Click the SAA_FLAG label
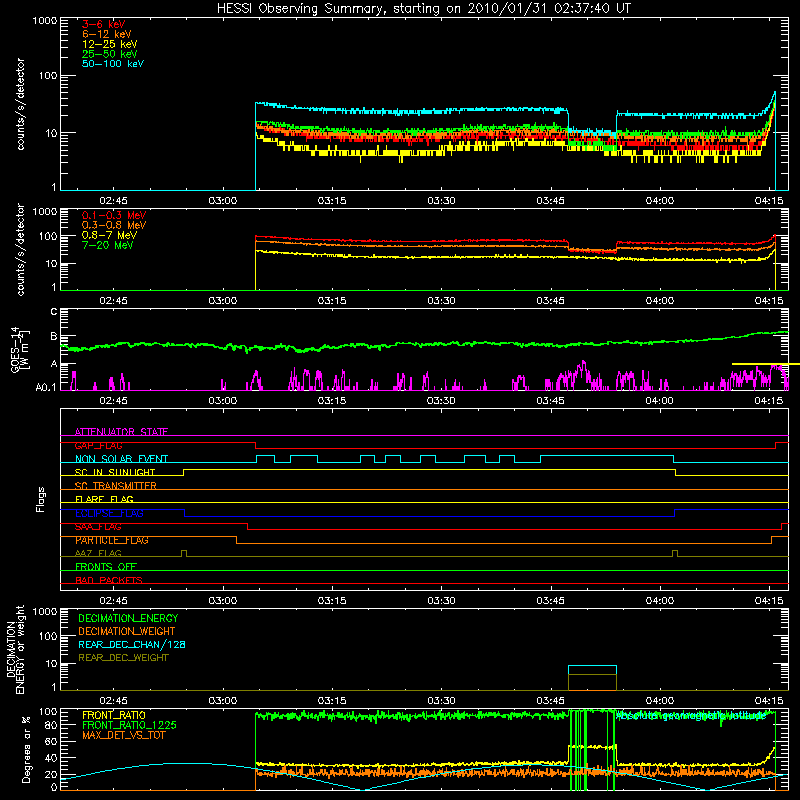This screenshot has height=800, width=800. tap(98, 527)
